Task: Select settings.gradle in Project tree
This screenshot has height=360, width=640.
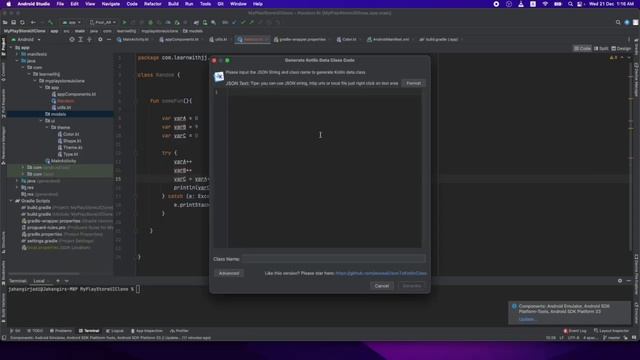Action: pos(42,241)
